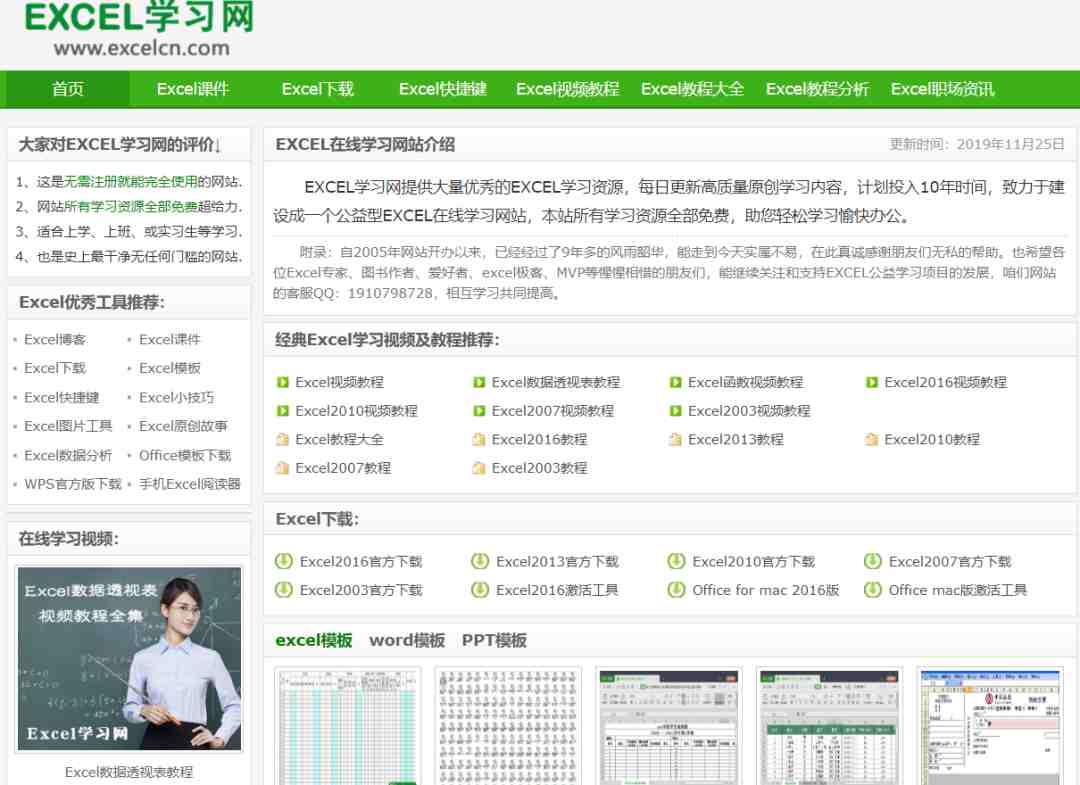Click the play icon beside Excel2016视频教程
This screenshot has height=785, width=1080.
872,382
